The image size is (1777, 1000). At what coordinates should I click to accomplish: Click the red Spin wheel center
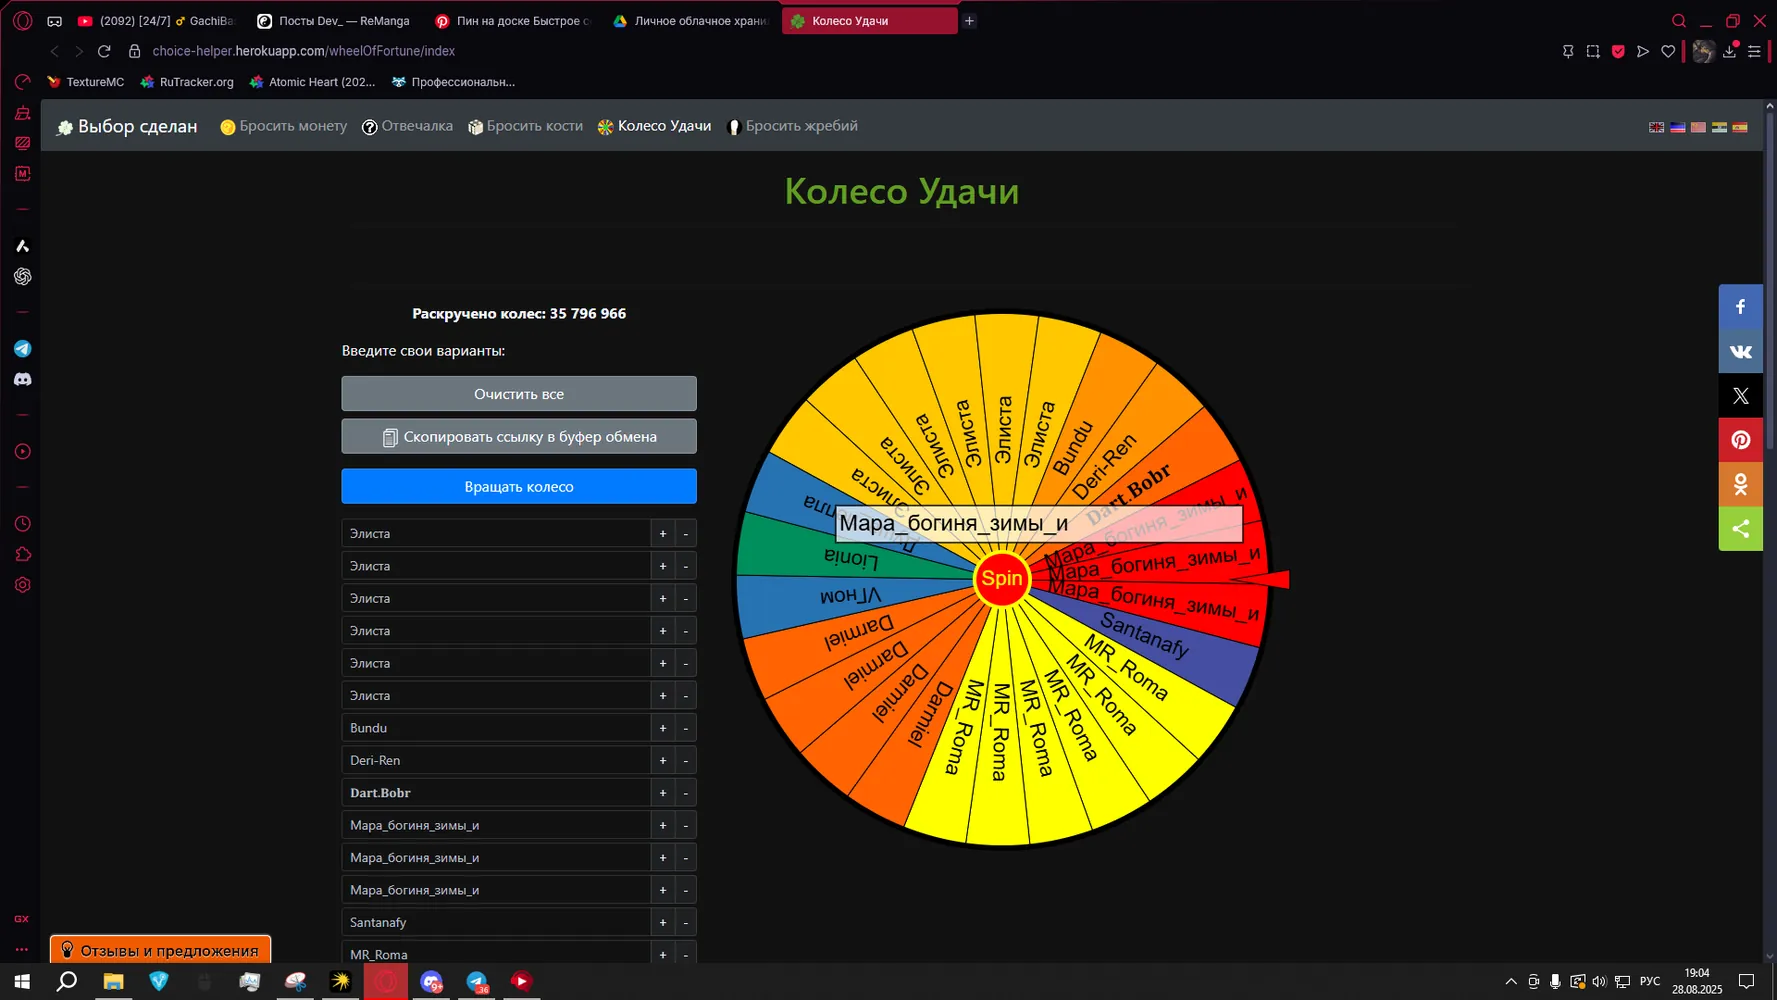(1001, 578)
